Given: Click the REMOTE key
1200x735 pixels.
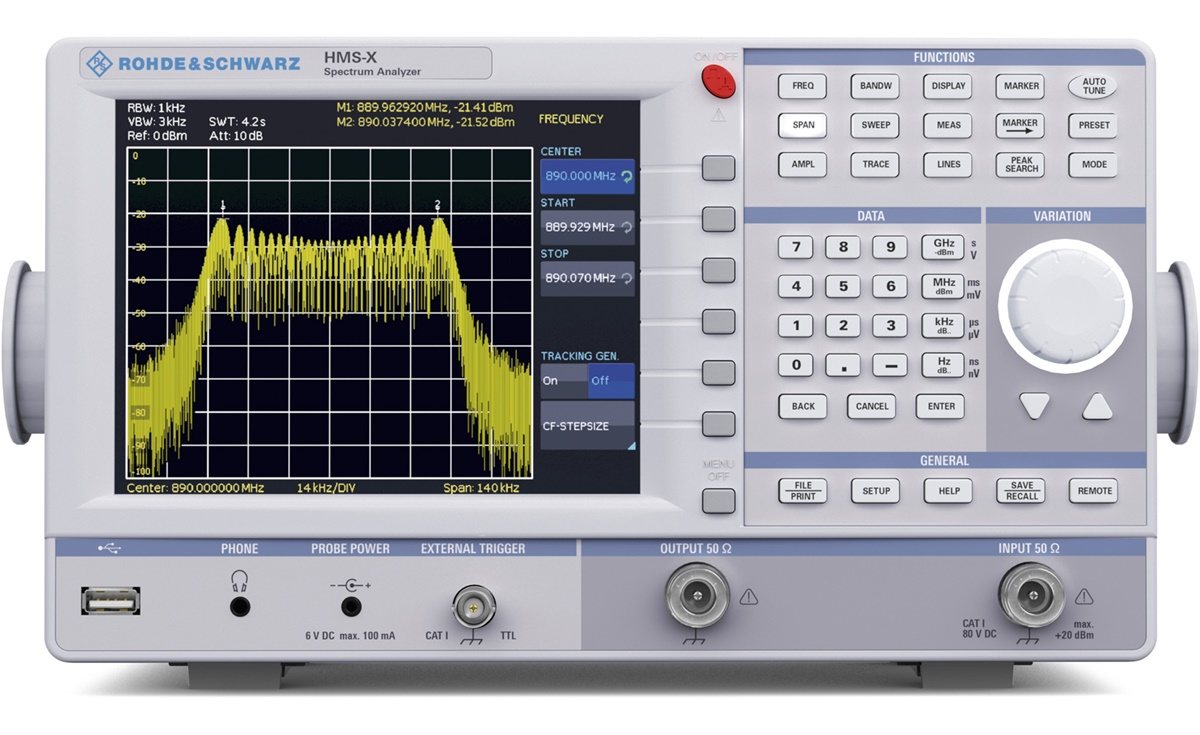Looking at the screenshot, I should [1094, 491].
